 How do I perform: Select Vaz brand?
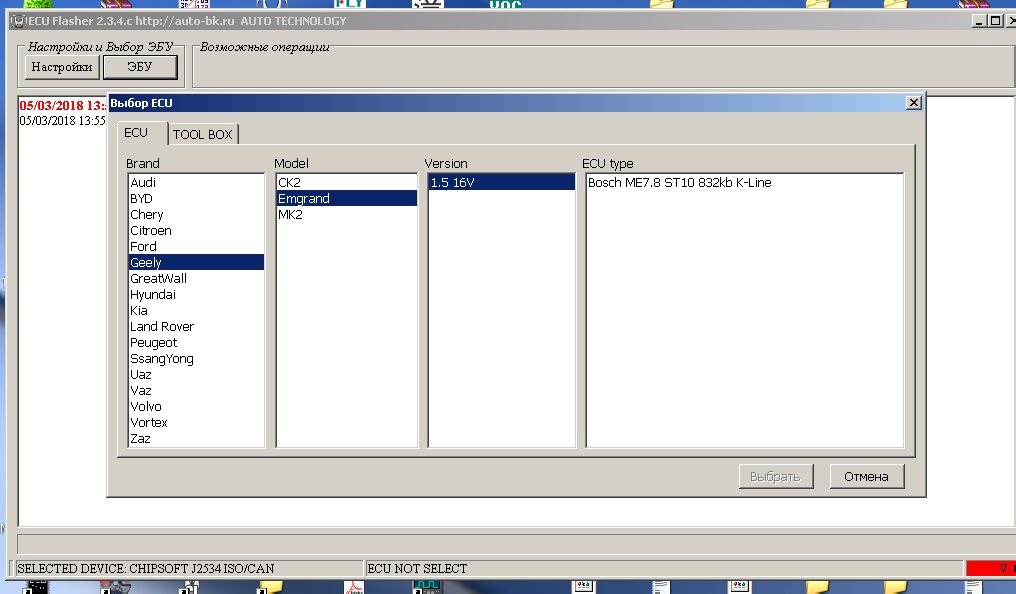(x=196, y=391)
